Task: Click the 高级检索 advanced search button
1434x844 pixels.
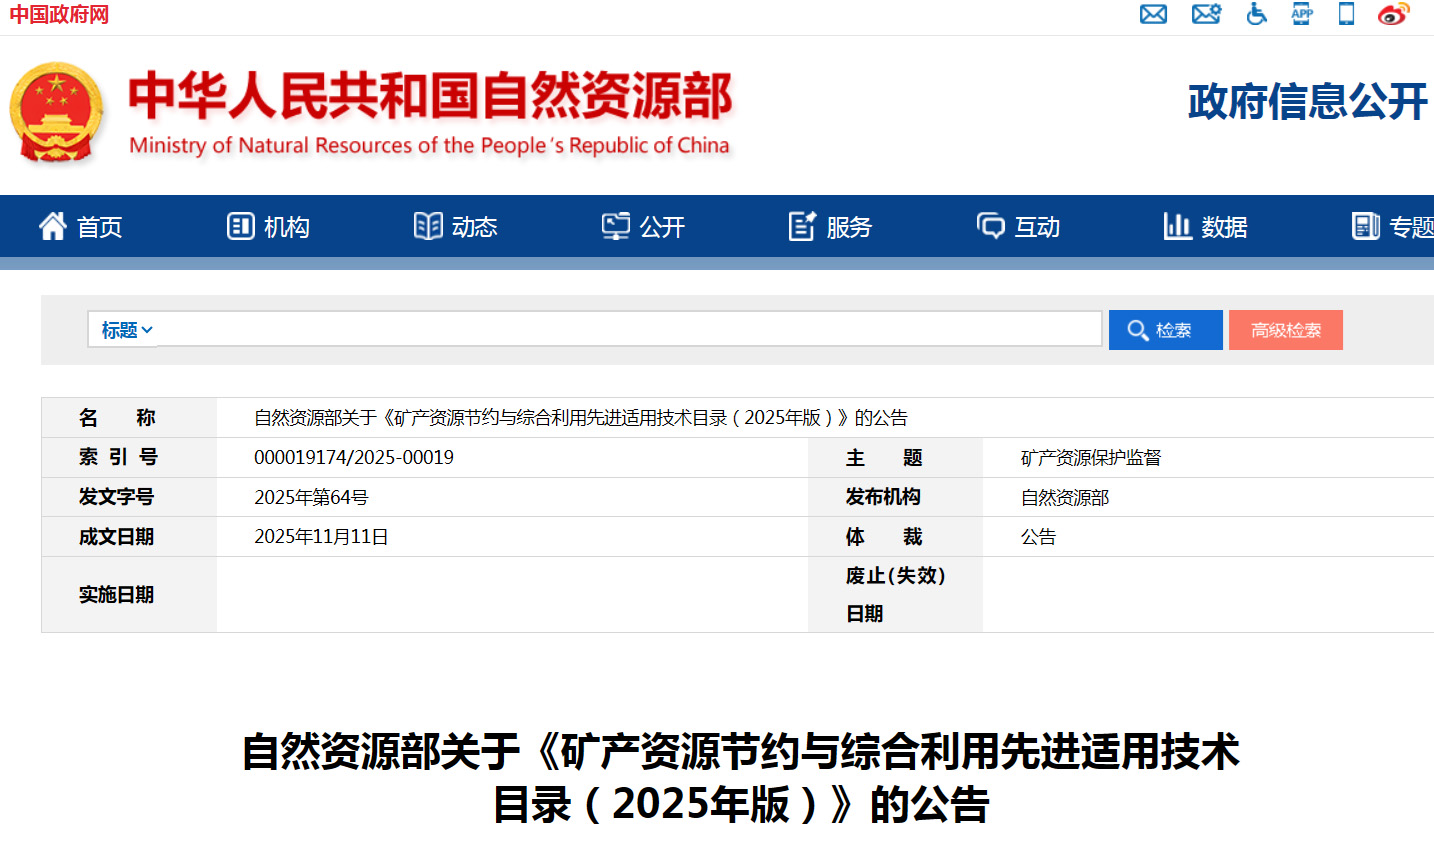Action: tap(1285, 330)
